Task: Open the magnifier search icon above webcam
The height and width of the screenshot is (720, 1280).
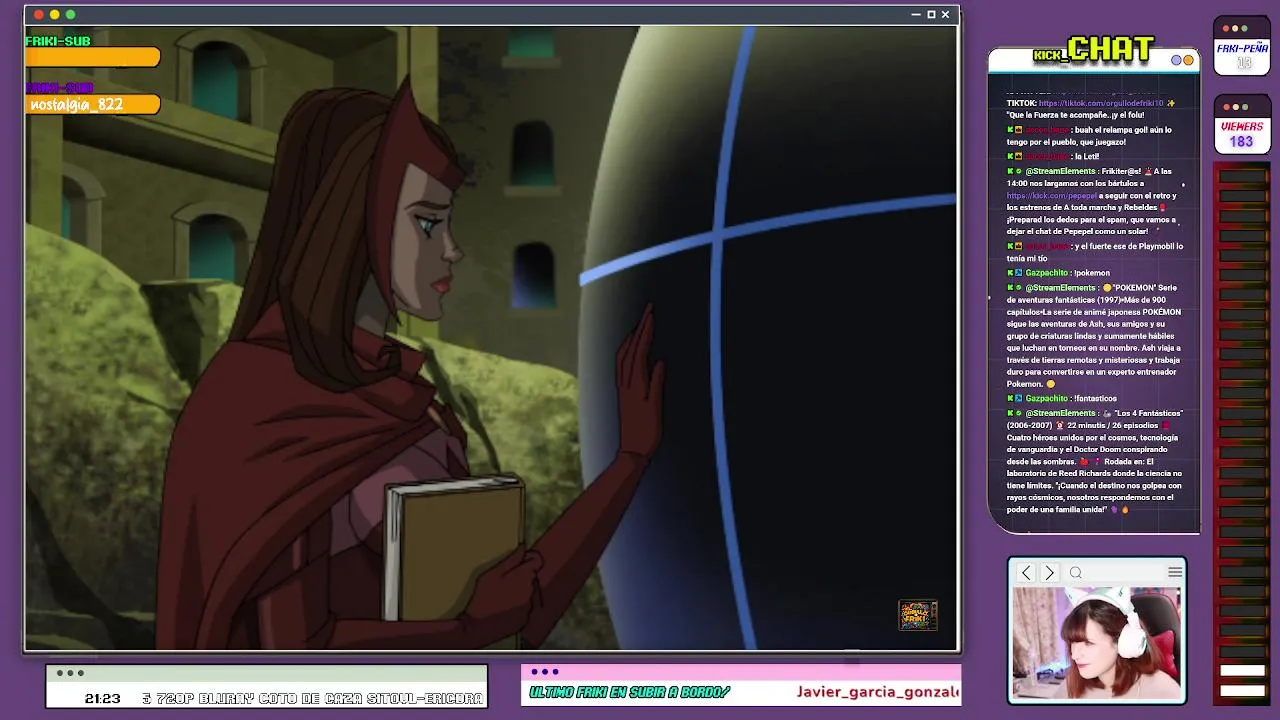Action: click(x=1076, y=573)
